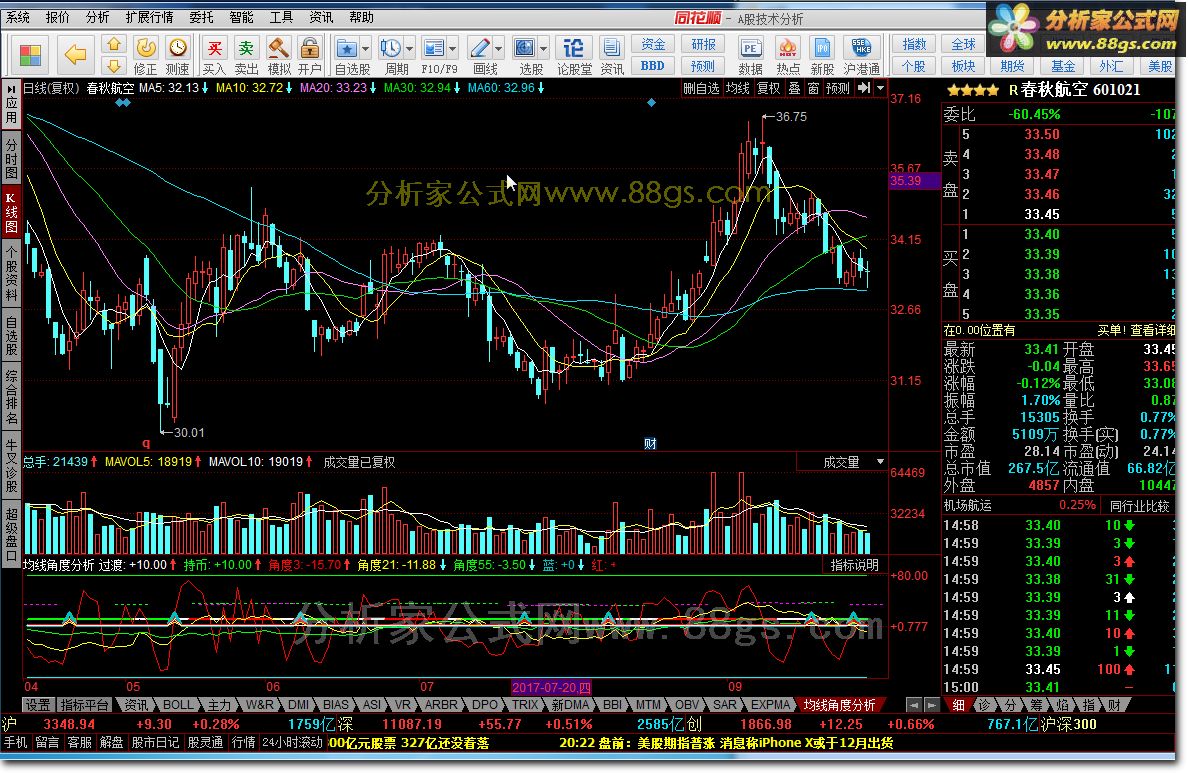Image resolution: width=1188 pixels, height=773 pixels.
Task: Click the 财 financial marker on chart
Action: 650,444
